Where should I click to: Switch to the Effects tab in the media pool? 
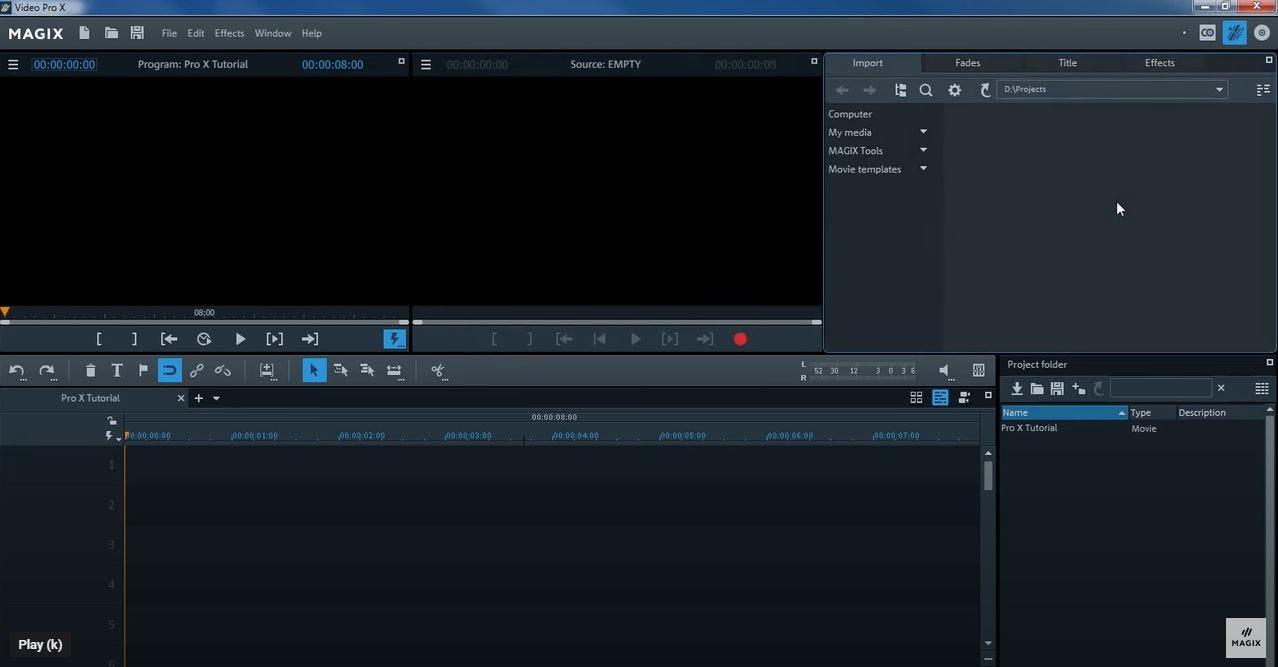pyautogui.click(x=1159, y=63)
